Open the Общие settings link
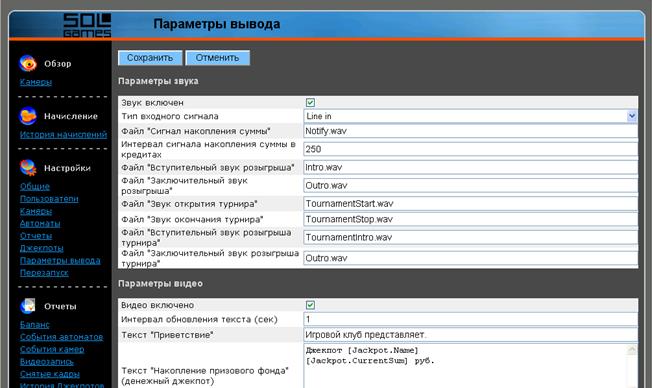This screenshot has width=652, height=388. (35, 186)
